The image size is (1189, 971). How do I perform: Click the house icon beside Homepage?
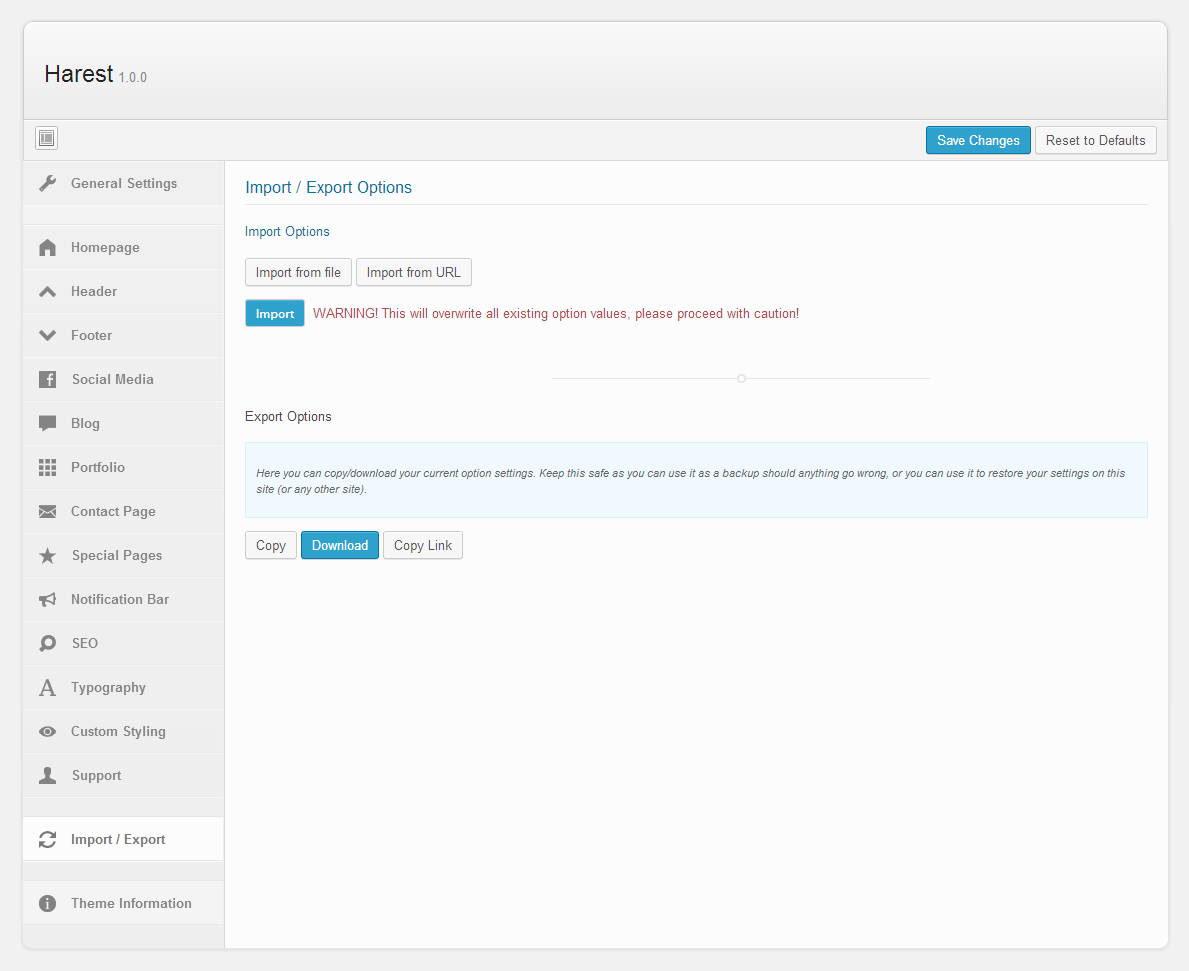47,248
